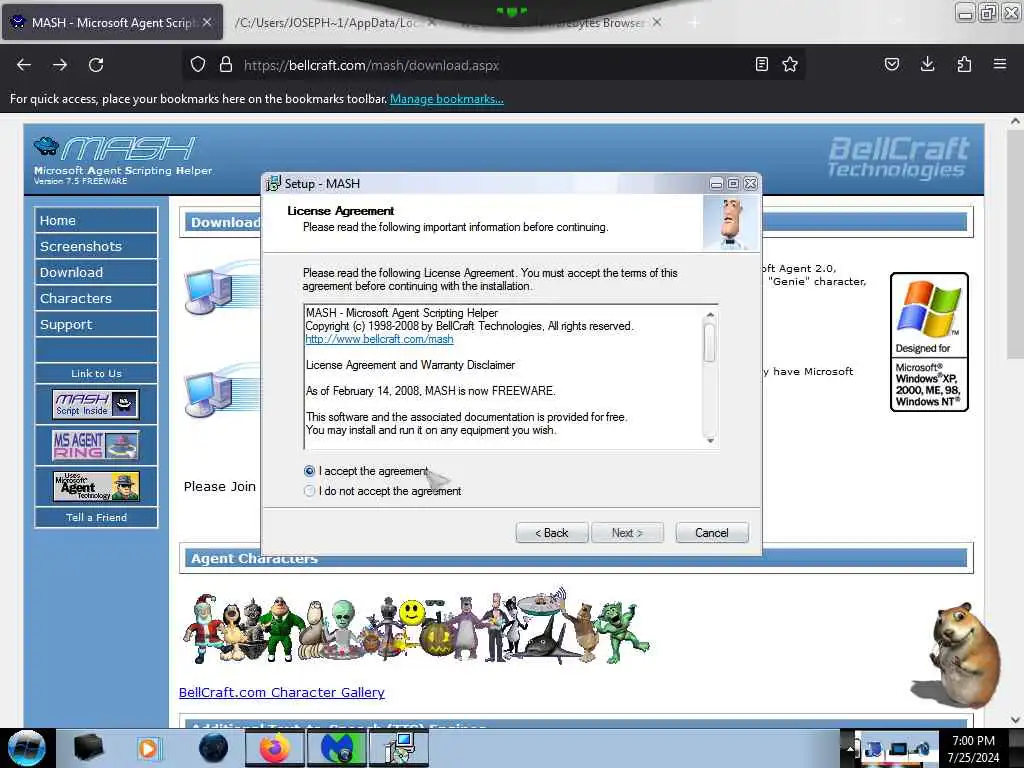Open Download in the site sidebar
The width and height of the screenshot is (1024, 768).
point(96,272)
